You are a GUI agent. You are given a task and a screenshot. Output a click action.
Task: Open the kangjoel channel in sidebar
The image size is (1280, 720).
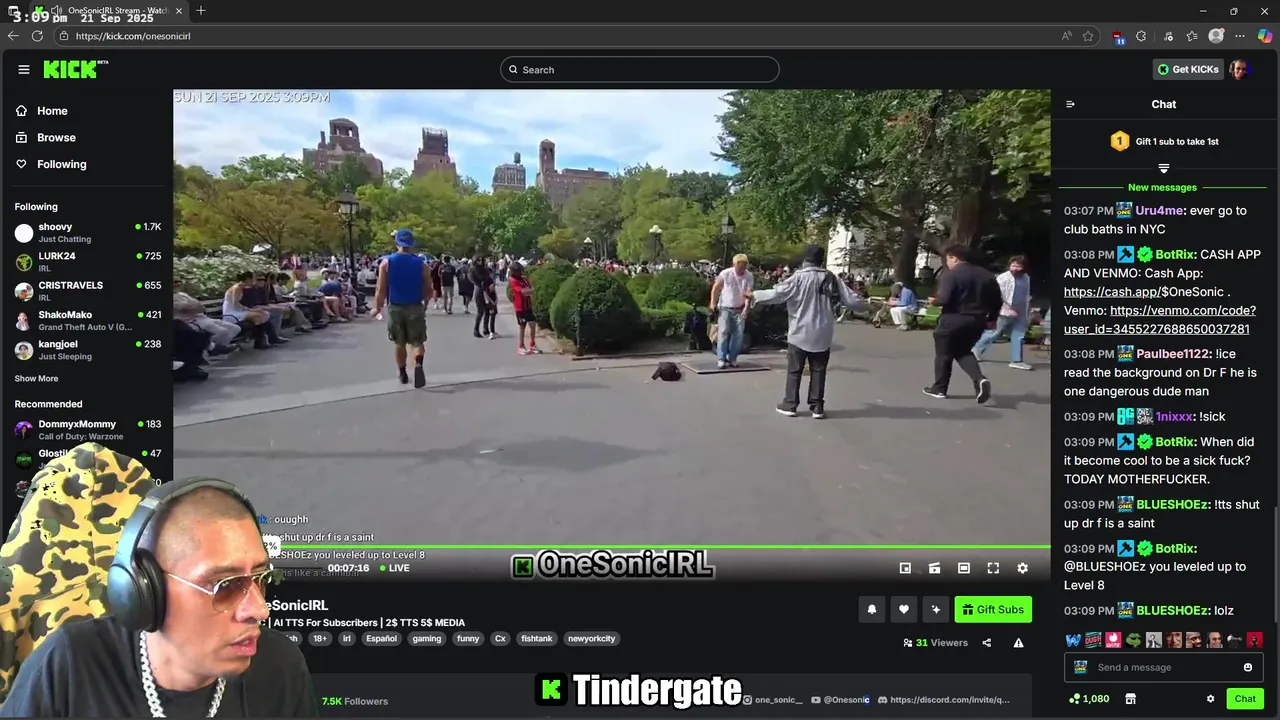coord(87,350)
